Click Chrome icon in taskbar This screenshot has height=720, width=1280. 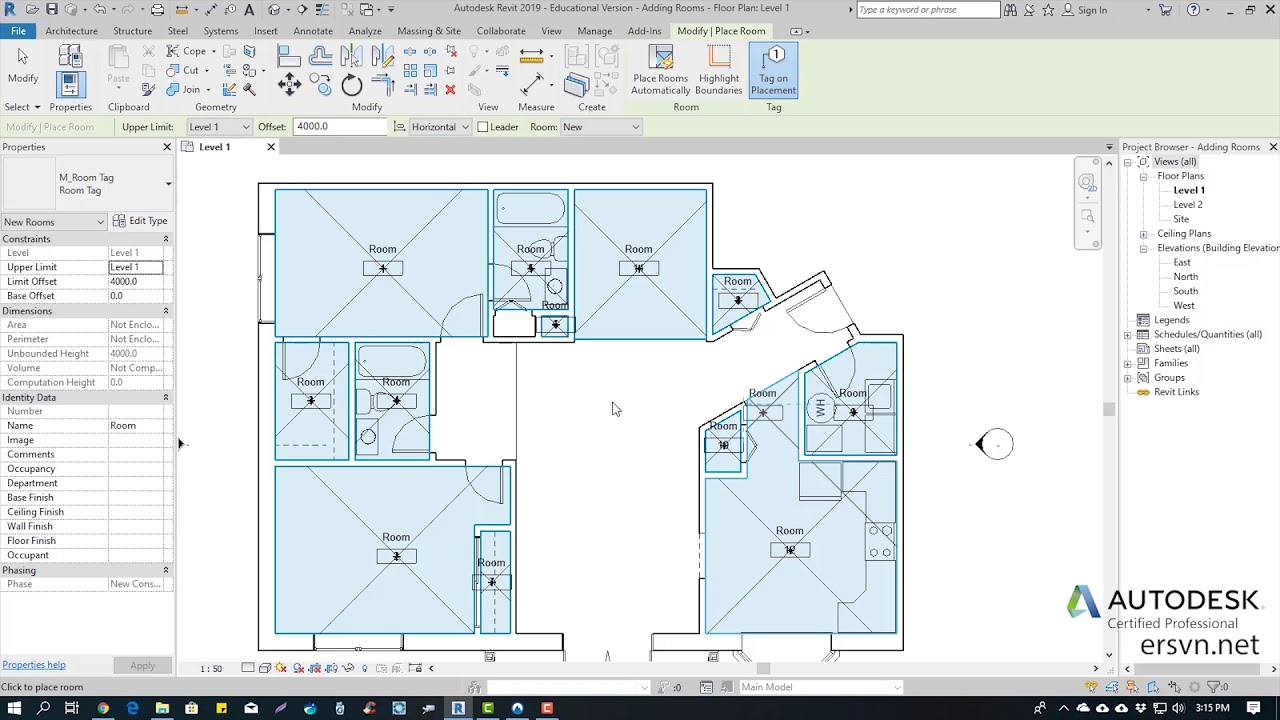click(x=103, y=708)
